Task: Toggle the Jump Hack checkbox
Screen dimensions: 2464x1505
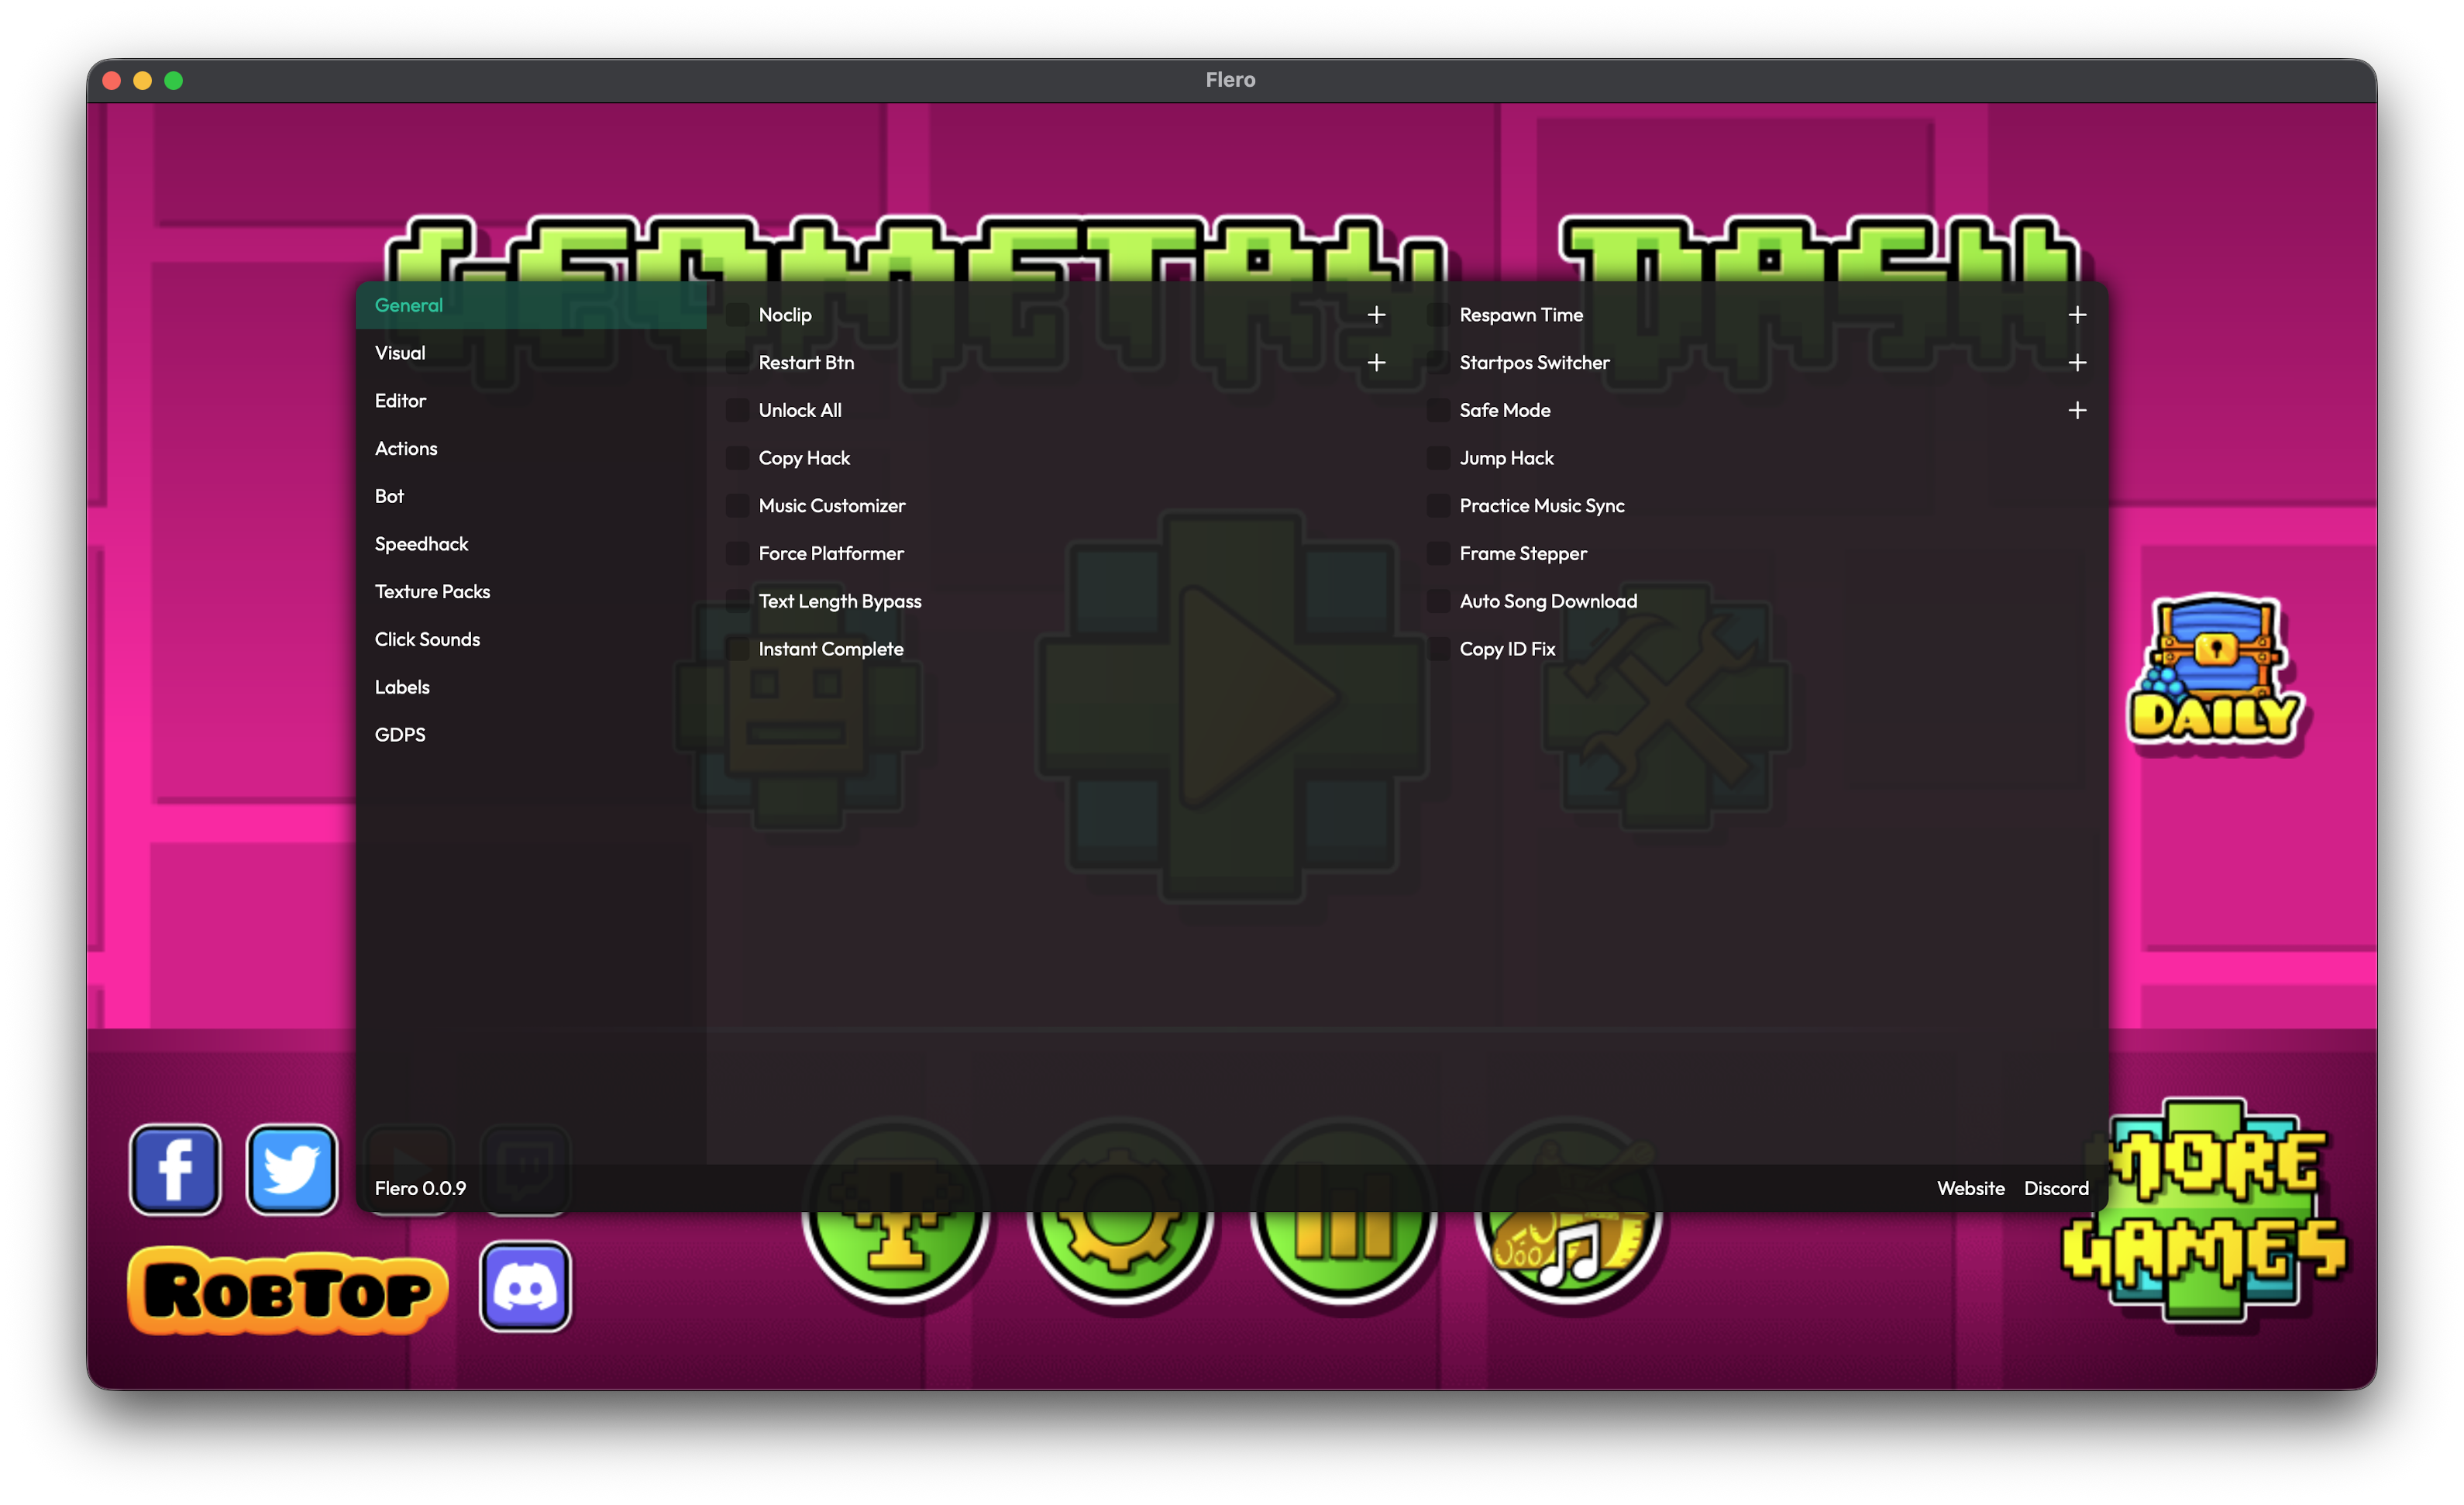Action: pos(1439,458)
